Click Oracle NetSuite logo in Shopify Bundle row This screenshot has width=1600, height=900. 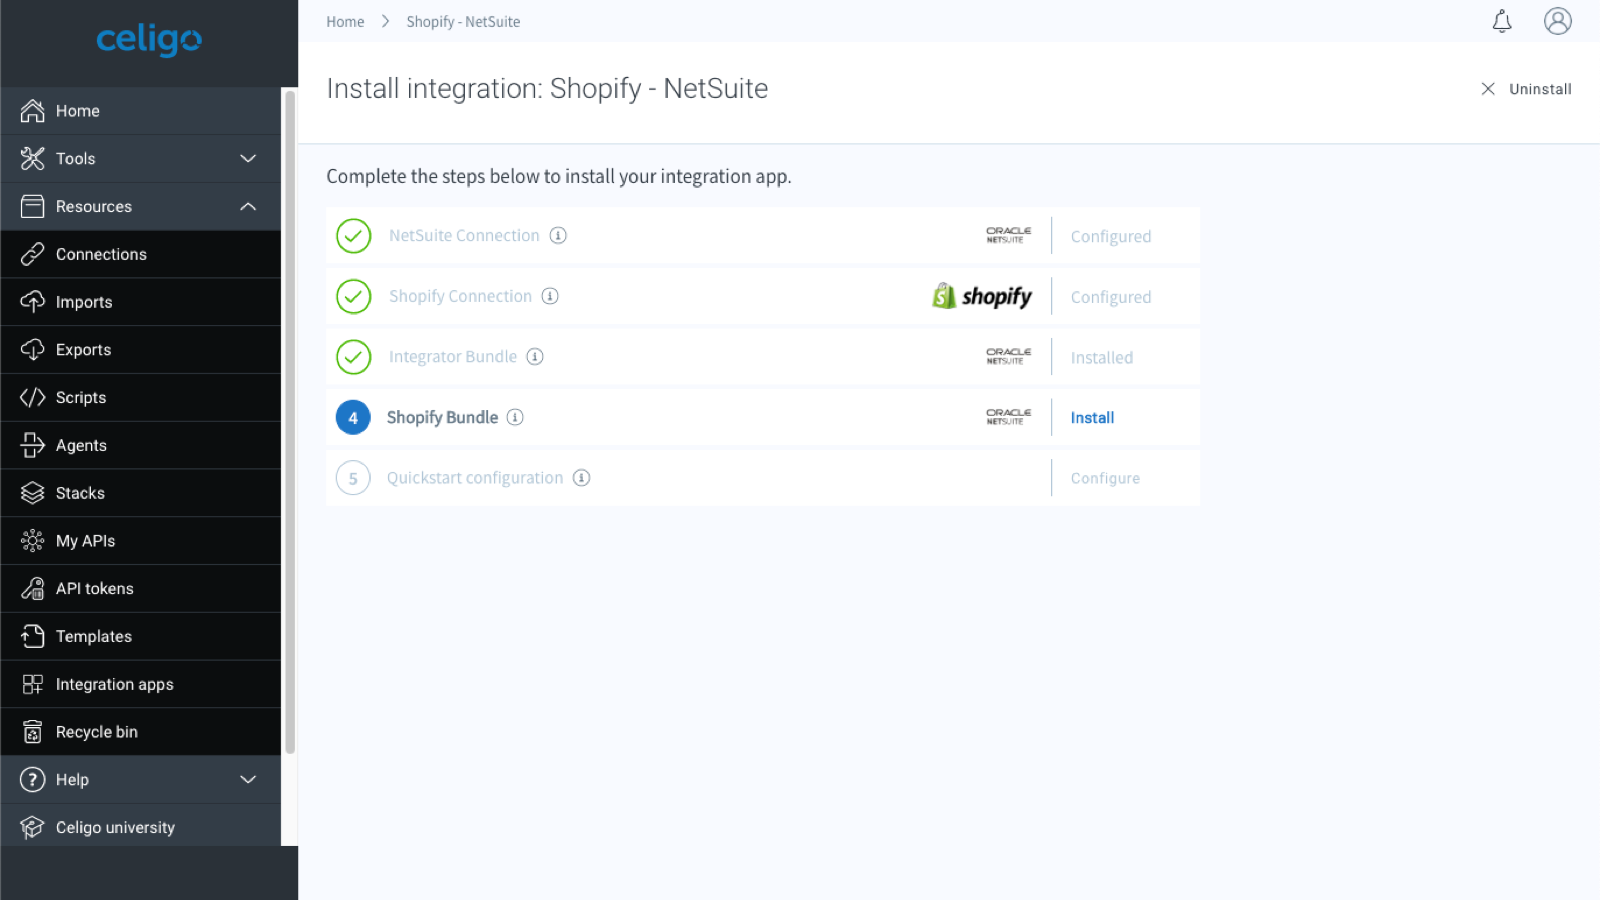pyautogui.click(x=1008, y=417)
